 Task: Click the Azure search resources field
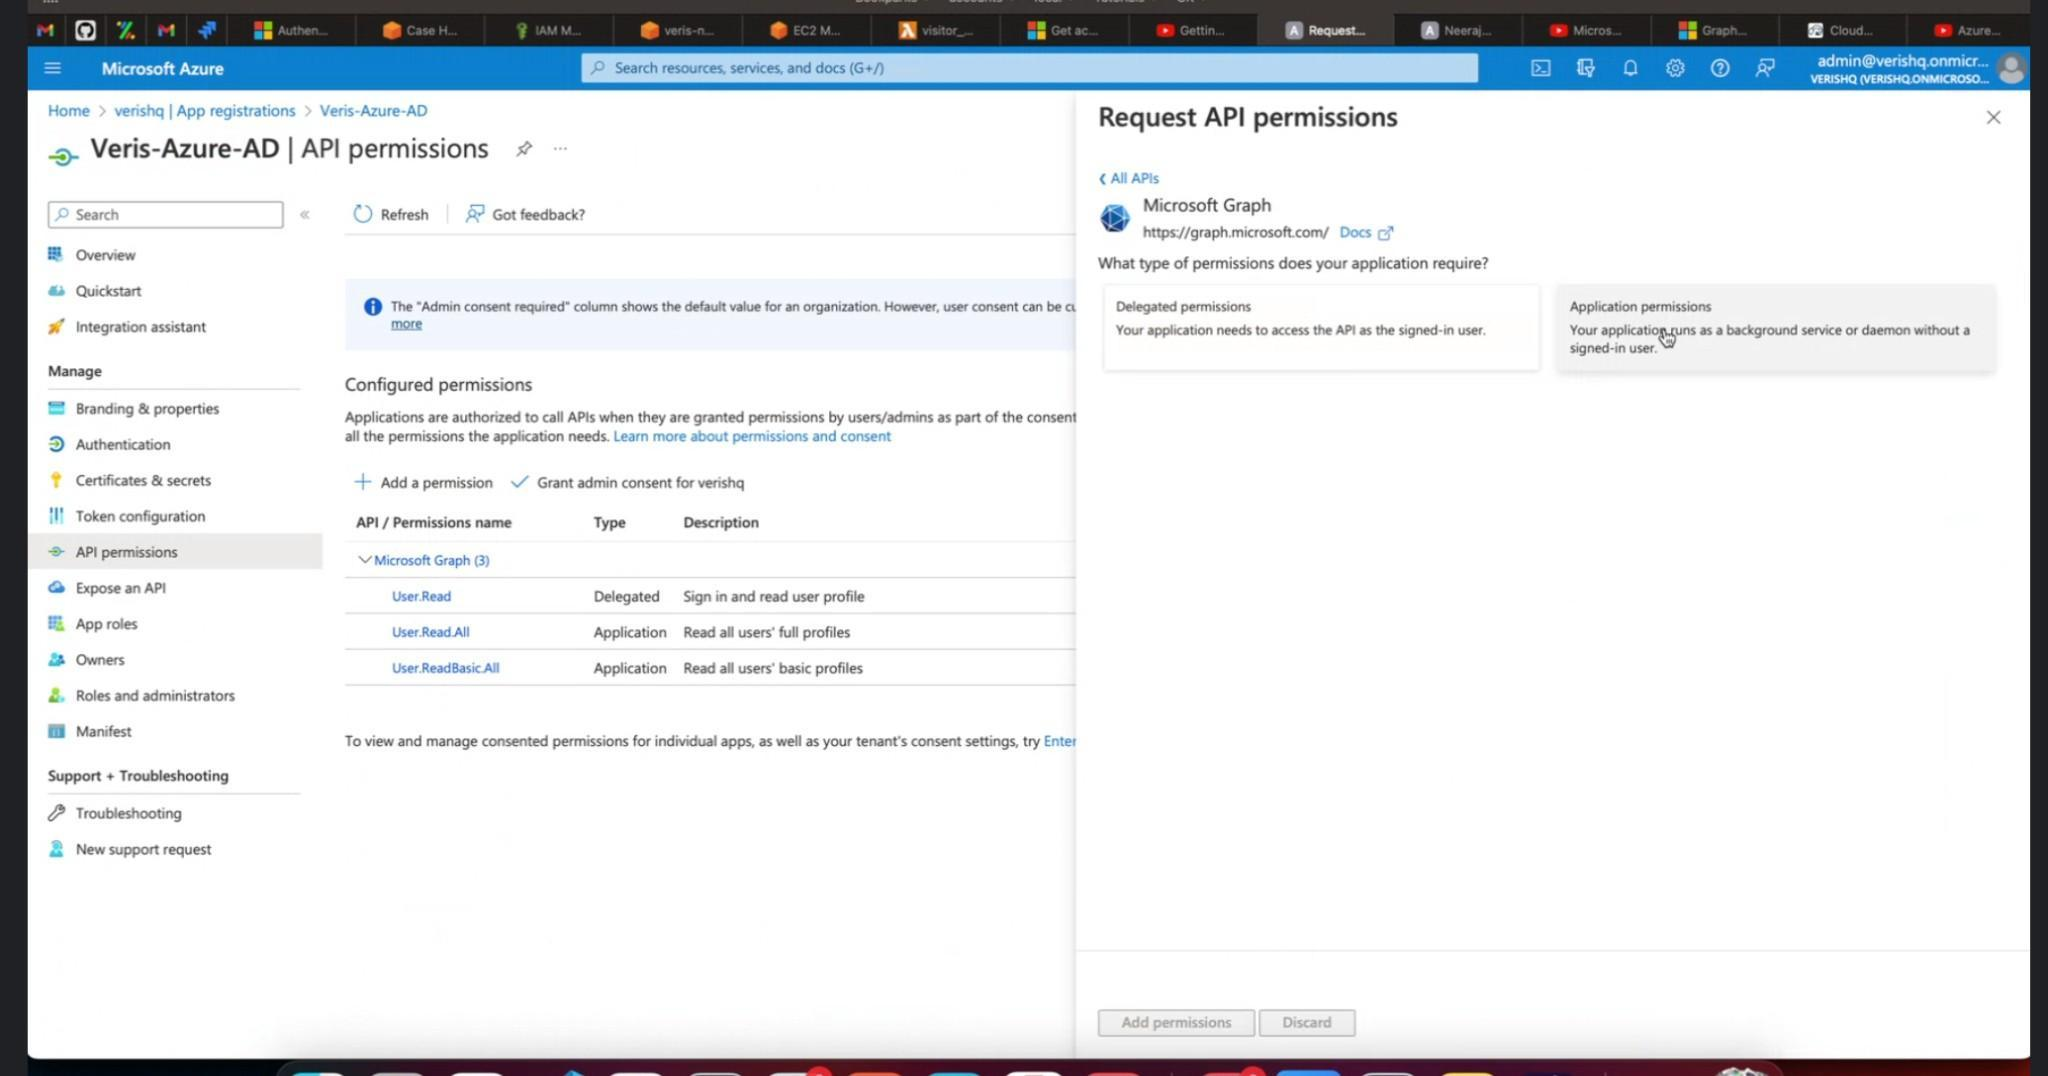tap(1030, 68)
